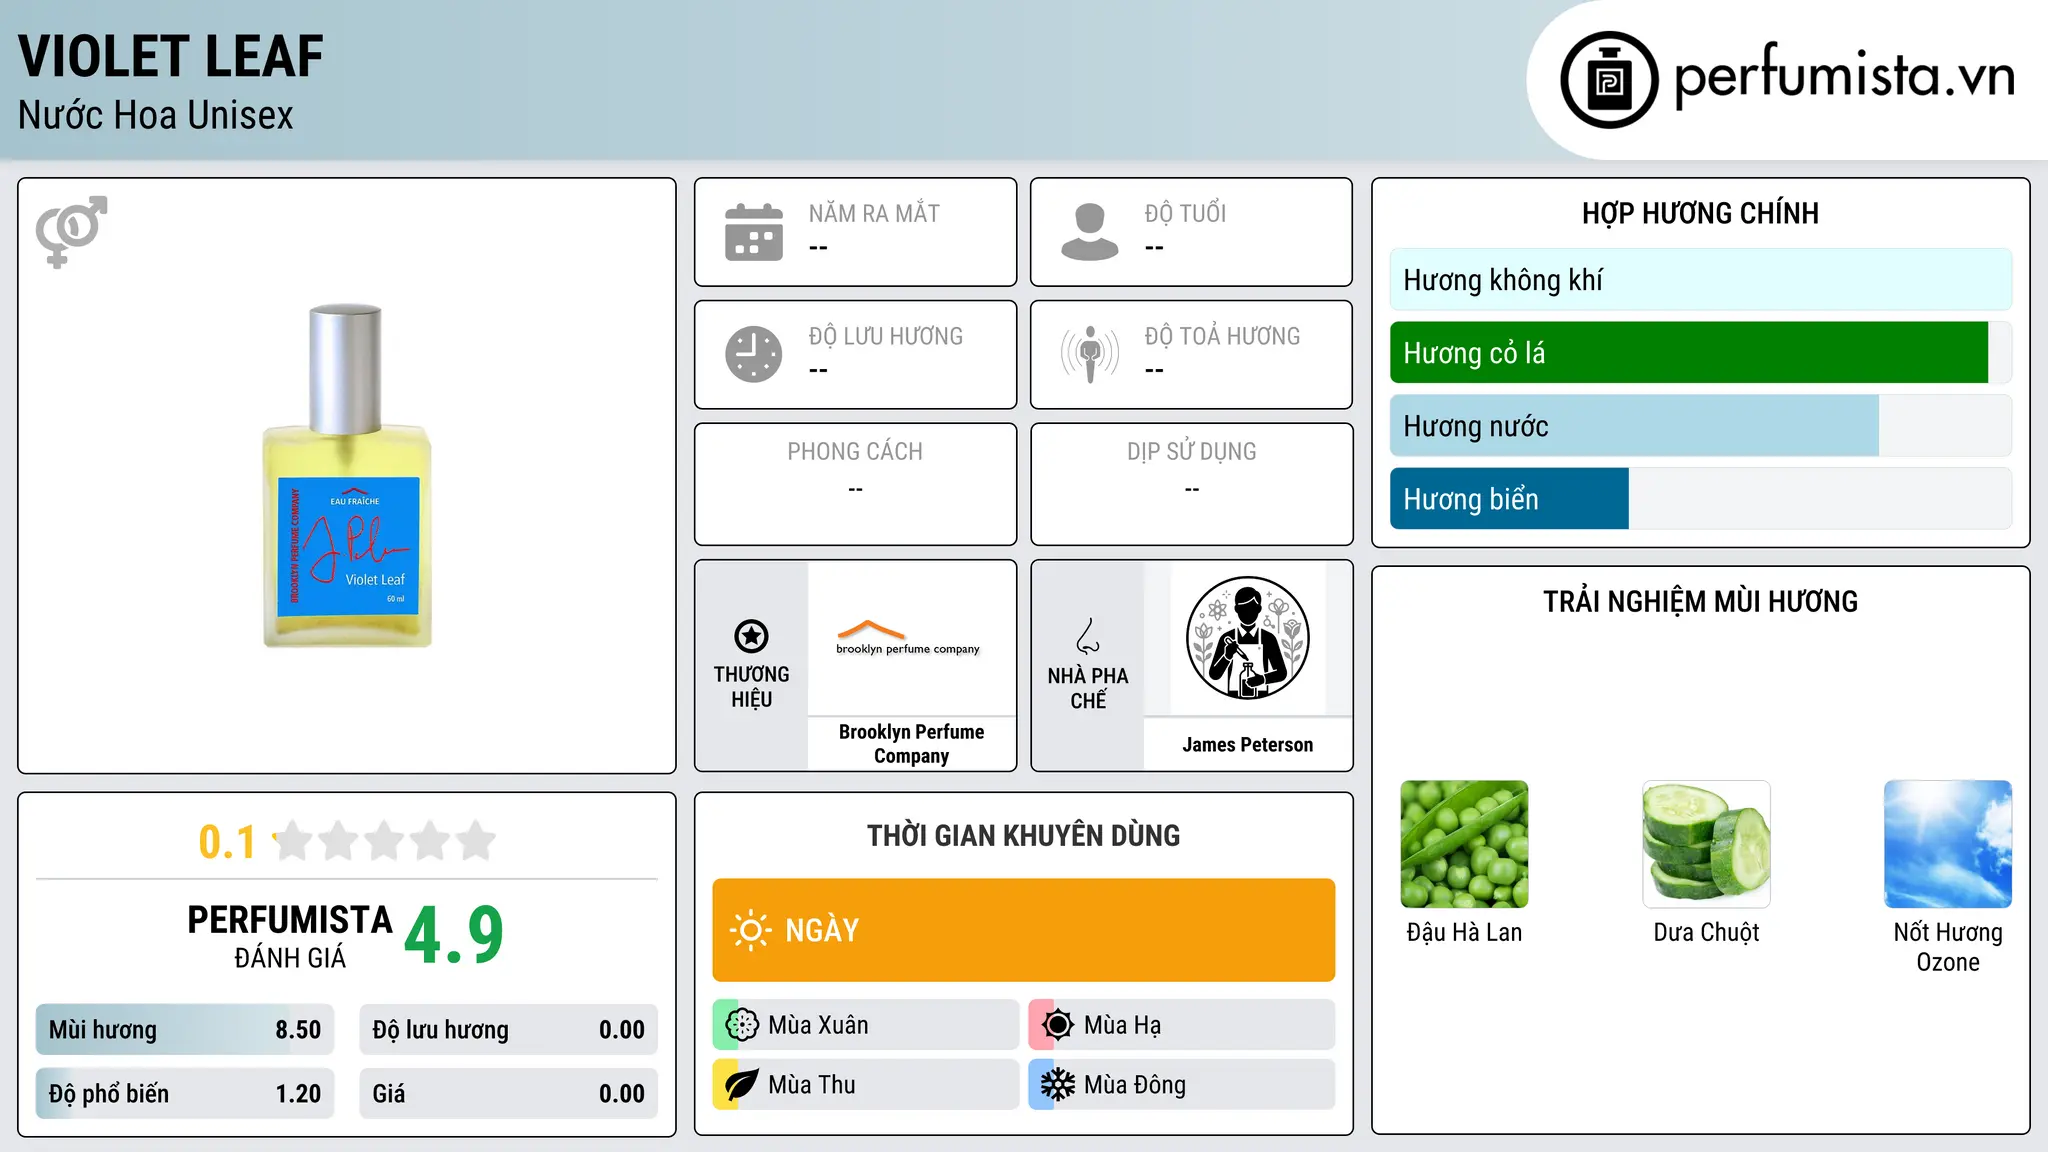Viewport: 2048px width, 1152px height.
Task: Click the ĐỘ TOẢ HƯƠNG label
Action: pos(1222,337)
